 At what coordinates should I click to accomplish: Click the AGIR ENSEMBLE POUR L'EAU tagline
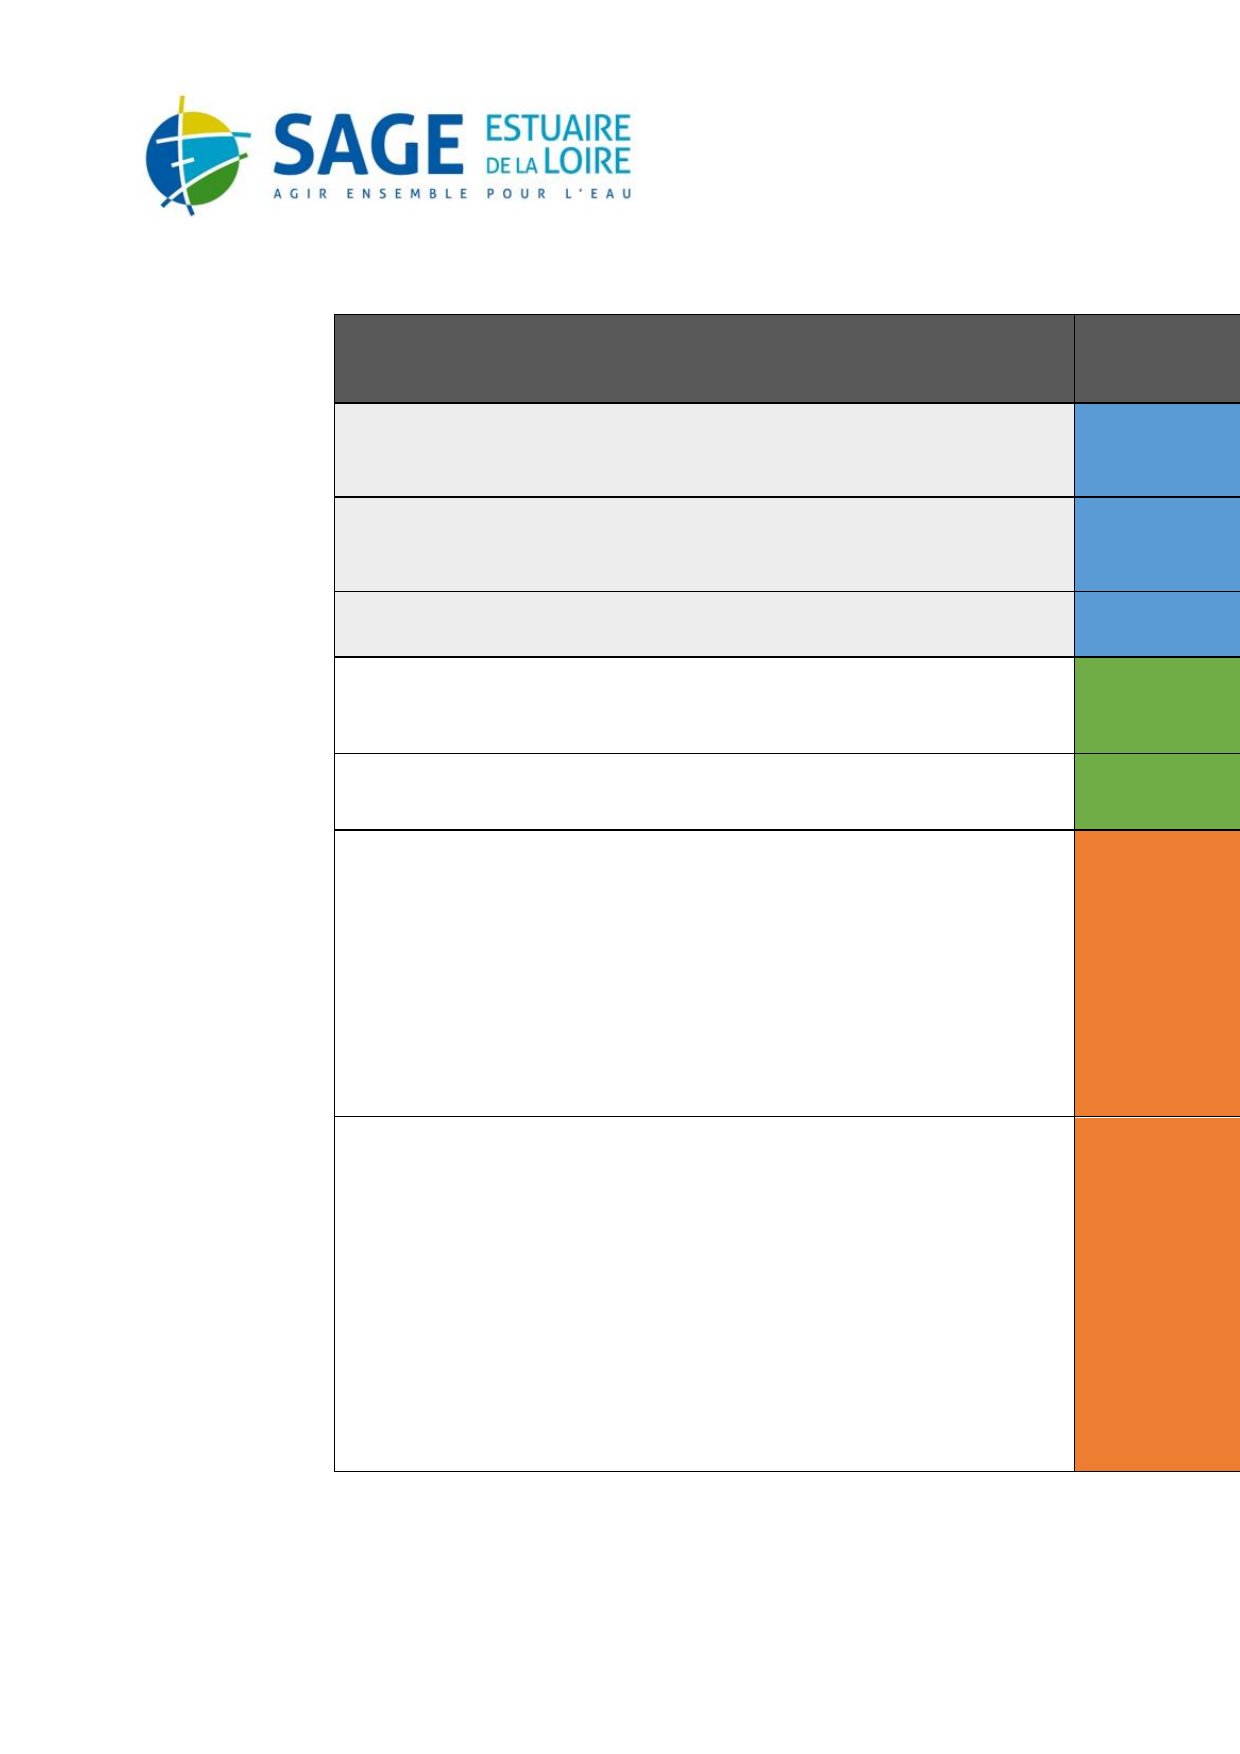point(453,193)
